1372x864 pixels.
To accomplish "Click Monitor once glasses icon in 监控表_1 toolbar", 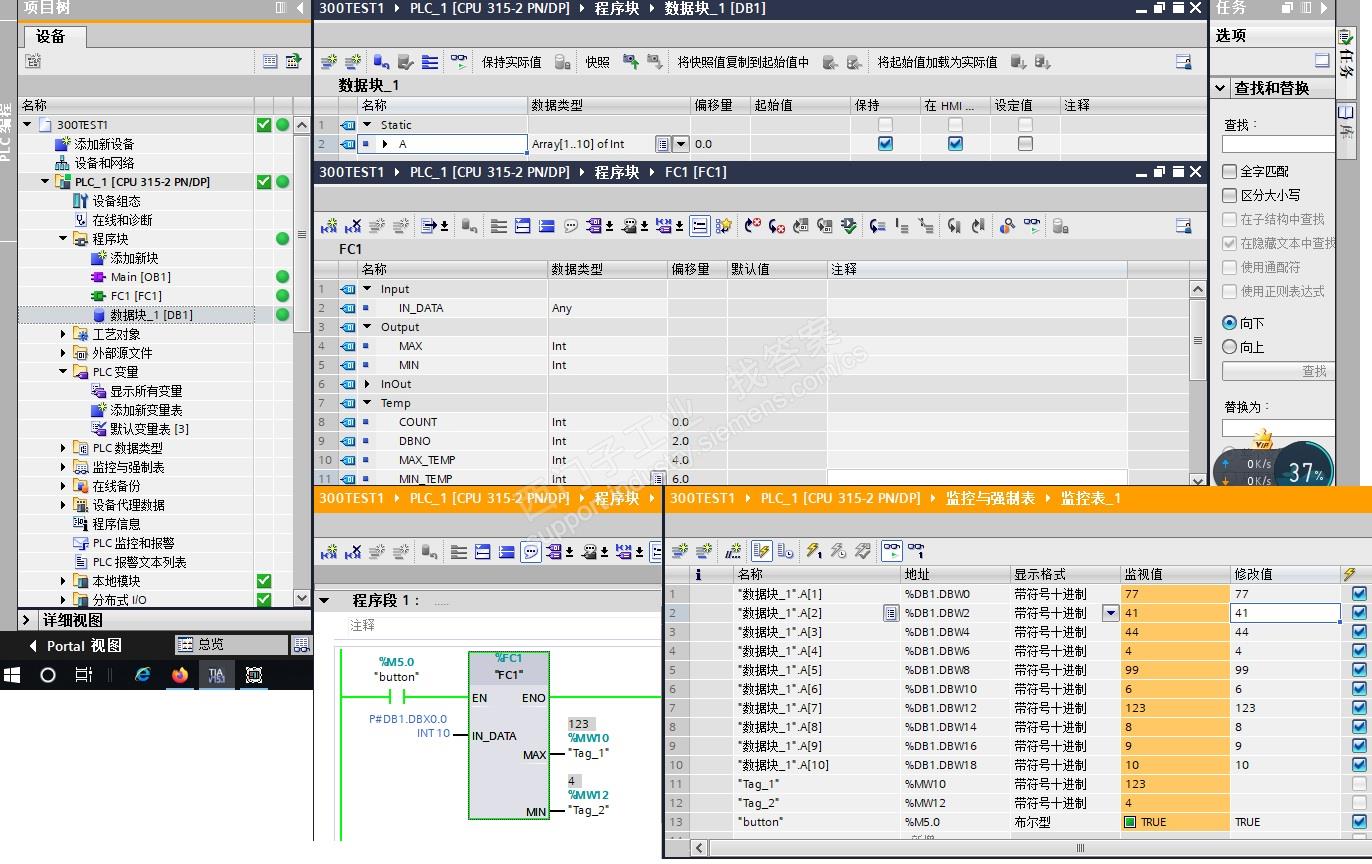I will (915, 550).
